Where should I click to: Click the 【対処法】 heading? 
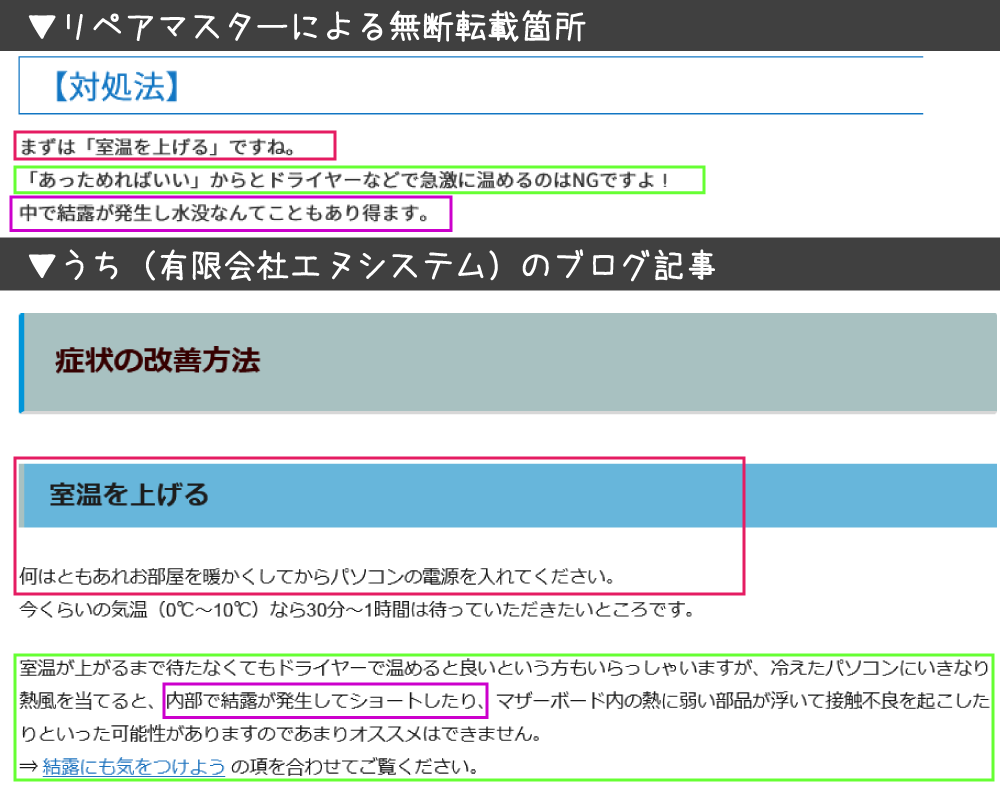click(115, 87)
